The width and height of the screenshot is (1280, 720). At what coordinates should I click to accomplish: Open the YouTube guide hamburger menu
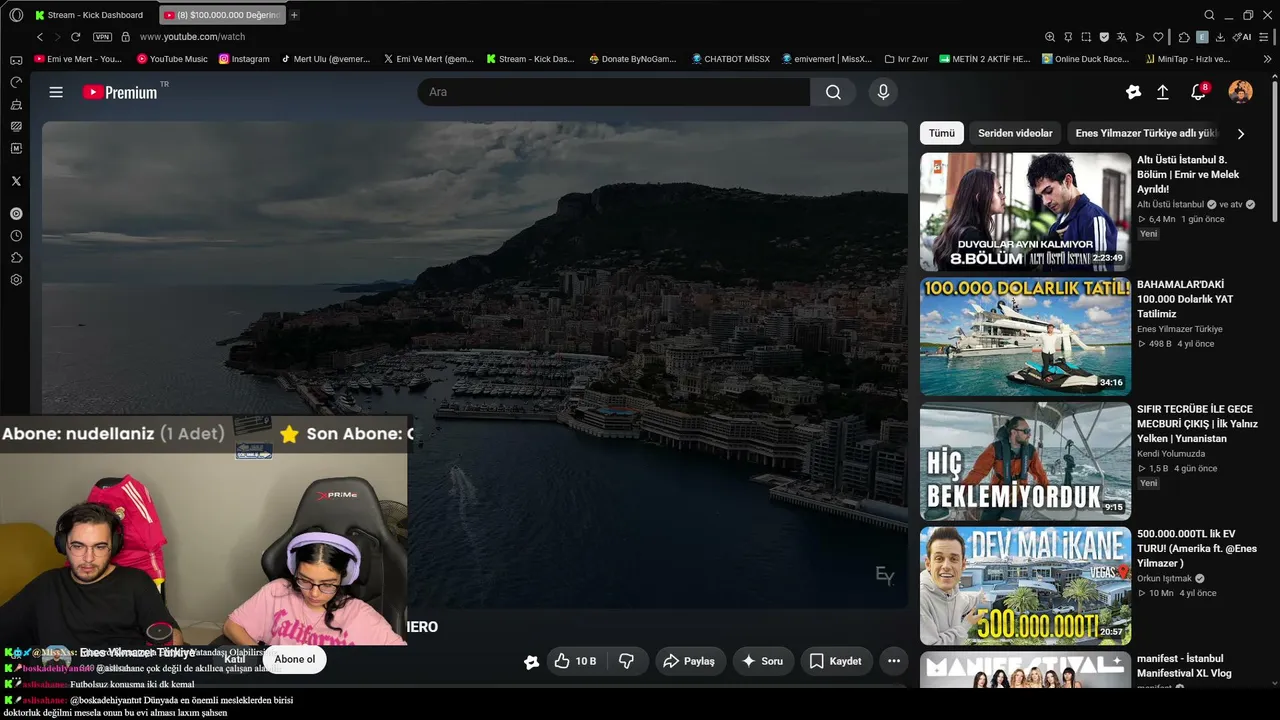coord(56,92)
